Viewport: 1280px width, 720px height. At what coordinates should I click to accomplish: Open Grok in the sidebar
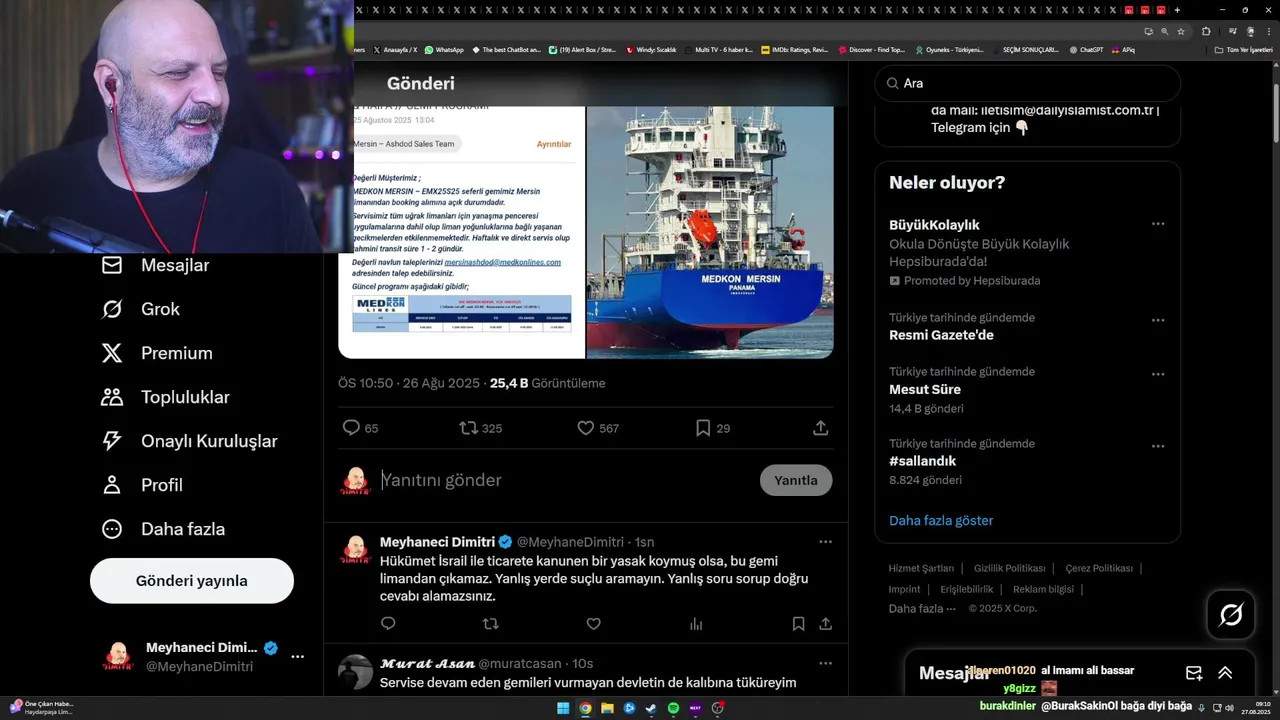click(x=141, y=309)
